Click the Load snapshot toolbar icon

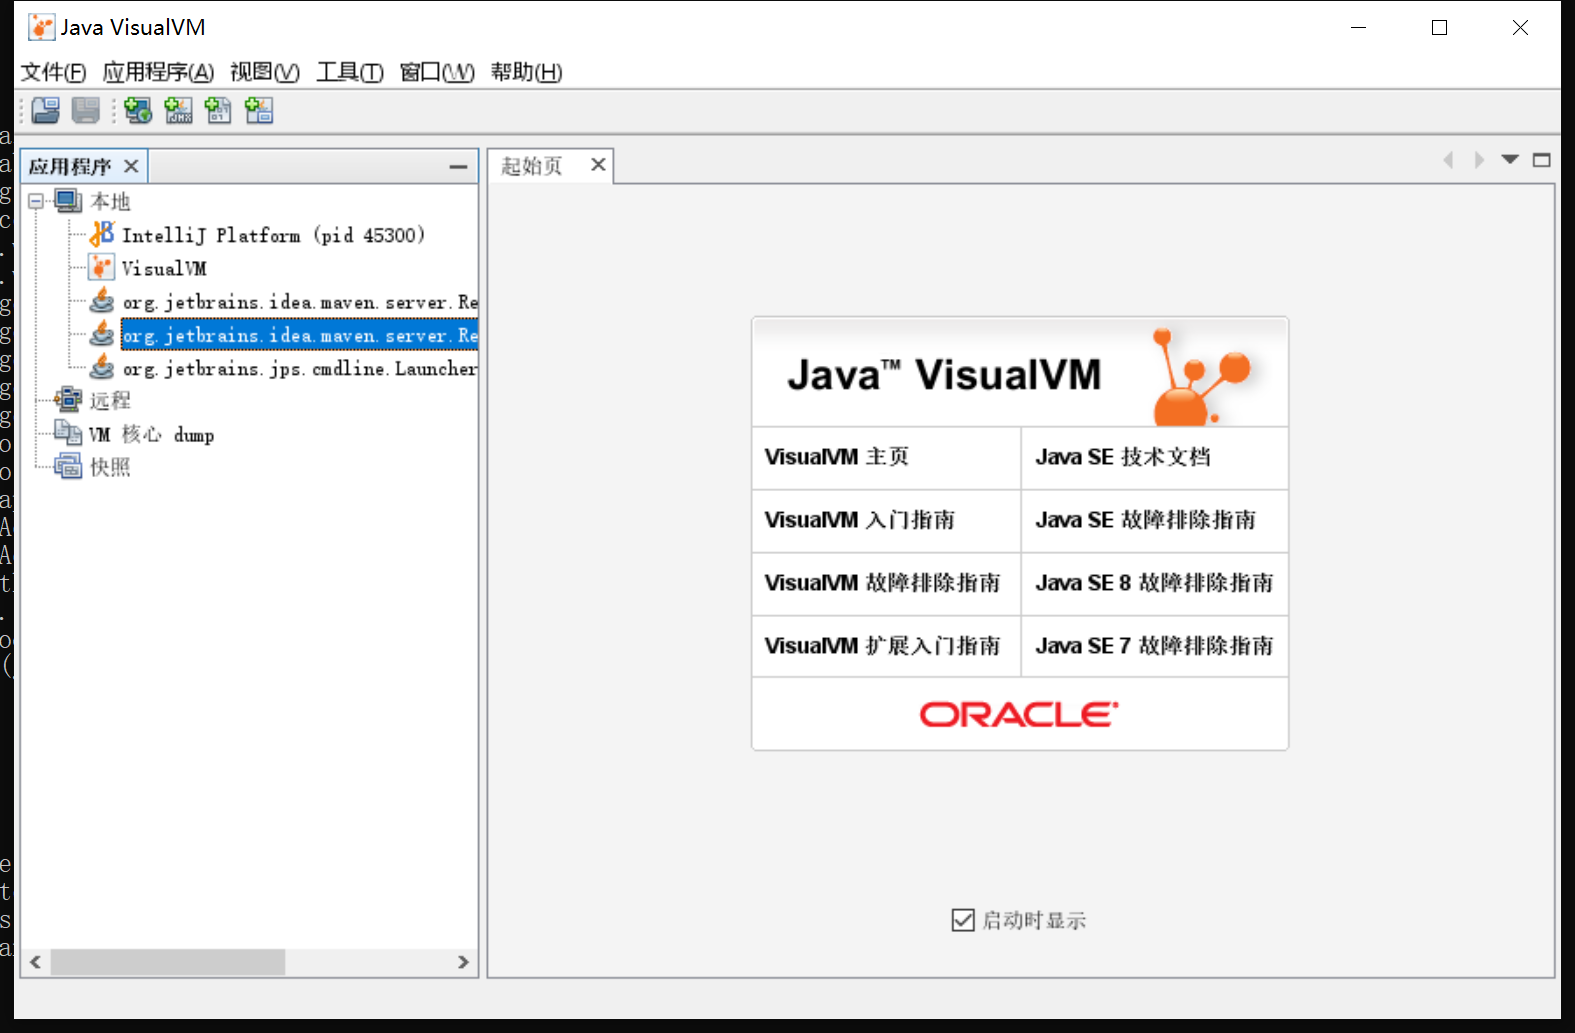(x=45, y=110)
